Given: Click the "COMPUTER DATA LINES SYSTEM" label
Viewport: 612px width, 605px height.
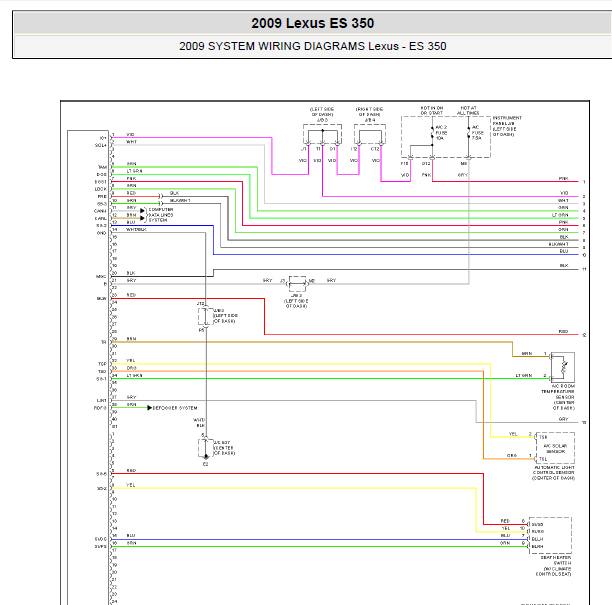Looking at the screenshot, I should (x=160, y=215).
